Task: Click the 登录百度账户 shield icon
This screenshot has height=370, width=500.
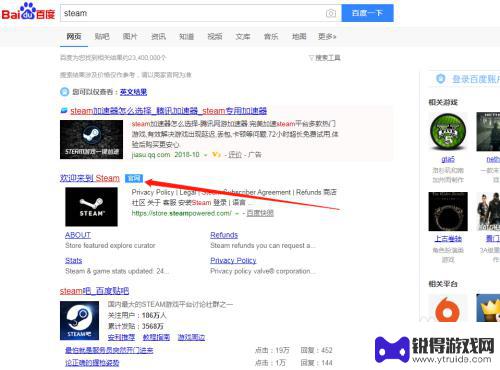Action: [x=441, y=79]
